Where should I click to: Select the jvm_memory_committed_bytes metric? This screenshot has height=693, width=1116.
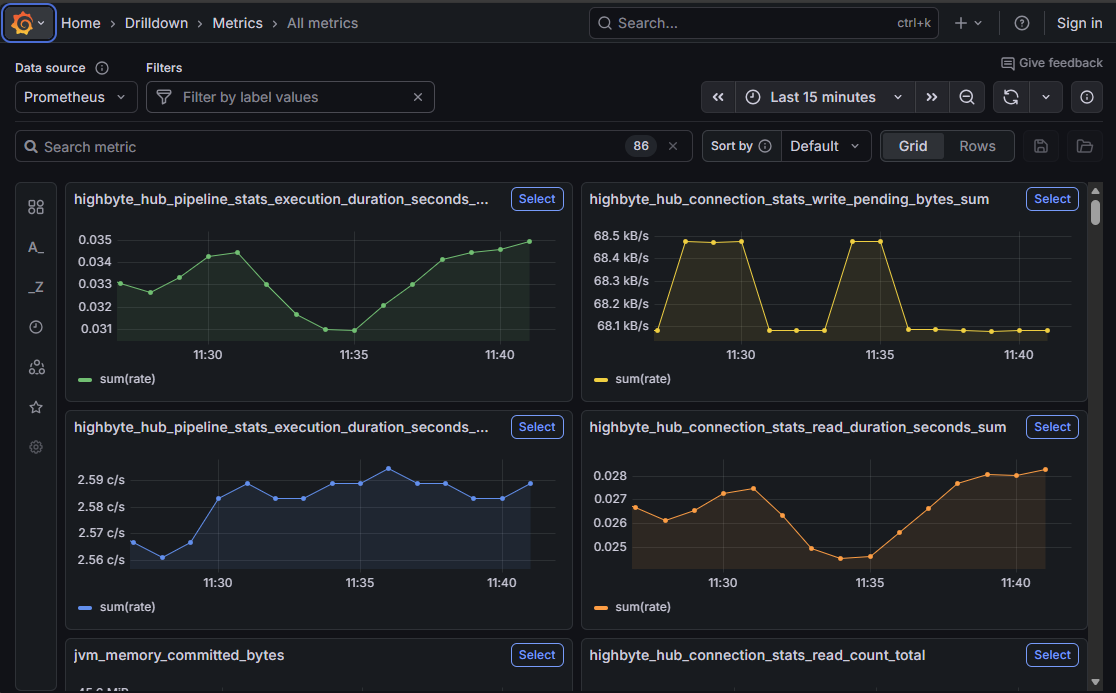[x=536, y=655]
